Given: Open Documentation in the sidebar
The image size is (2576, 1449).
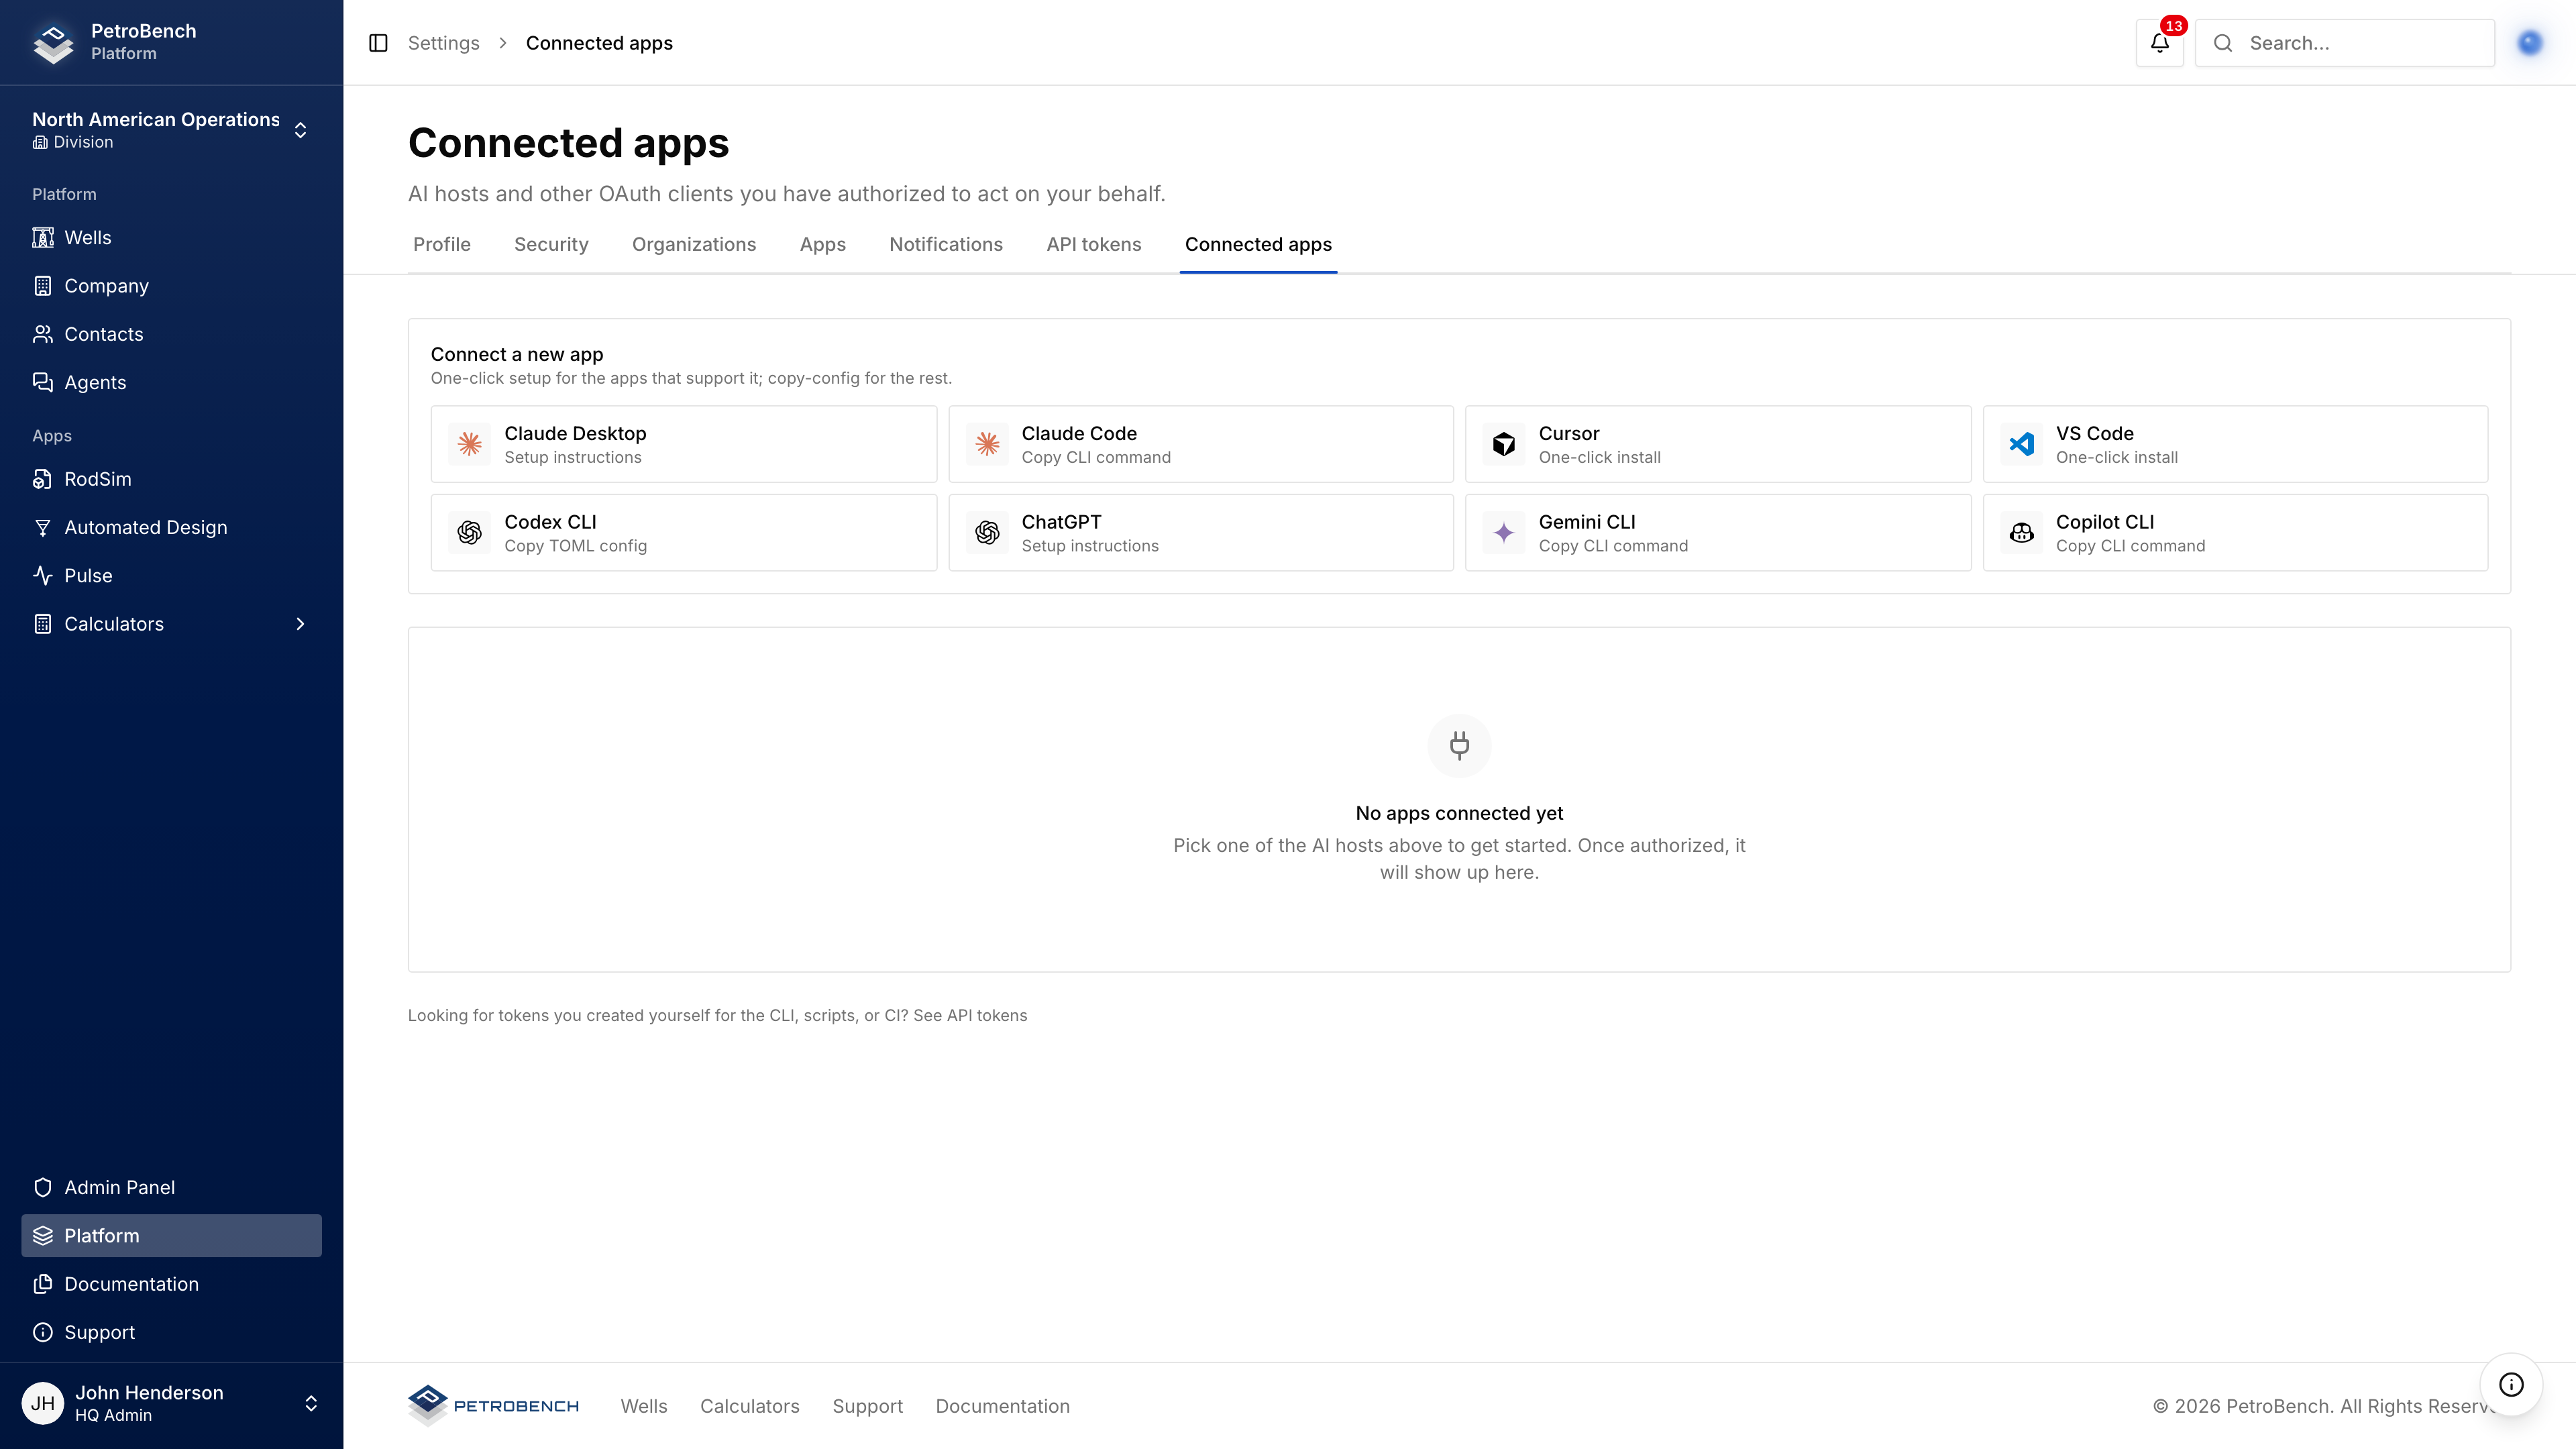Looking at the screenshot, I should click(171, 1285).
